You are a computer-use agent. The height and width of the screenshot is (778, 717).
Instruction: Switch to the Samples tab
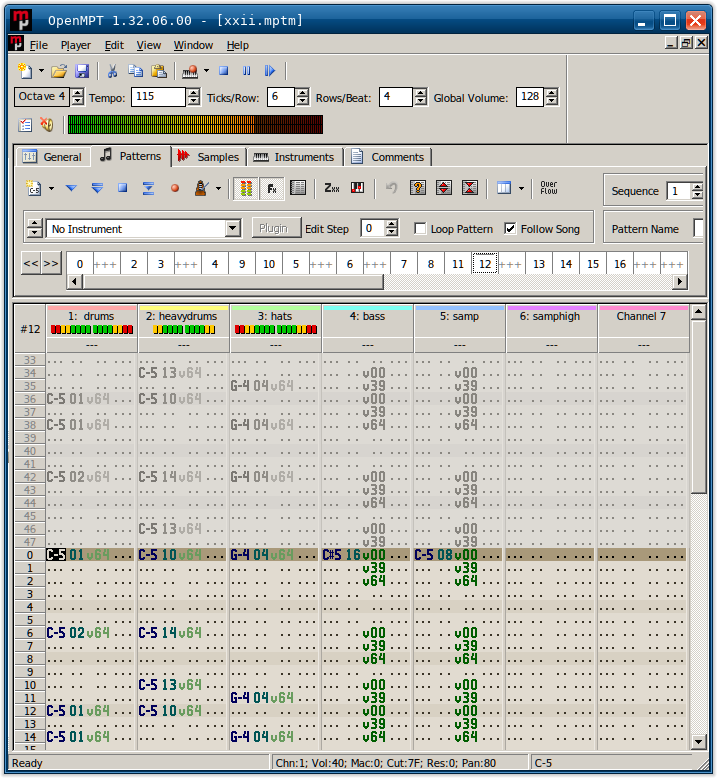pos(208,157)
